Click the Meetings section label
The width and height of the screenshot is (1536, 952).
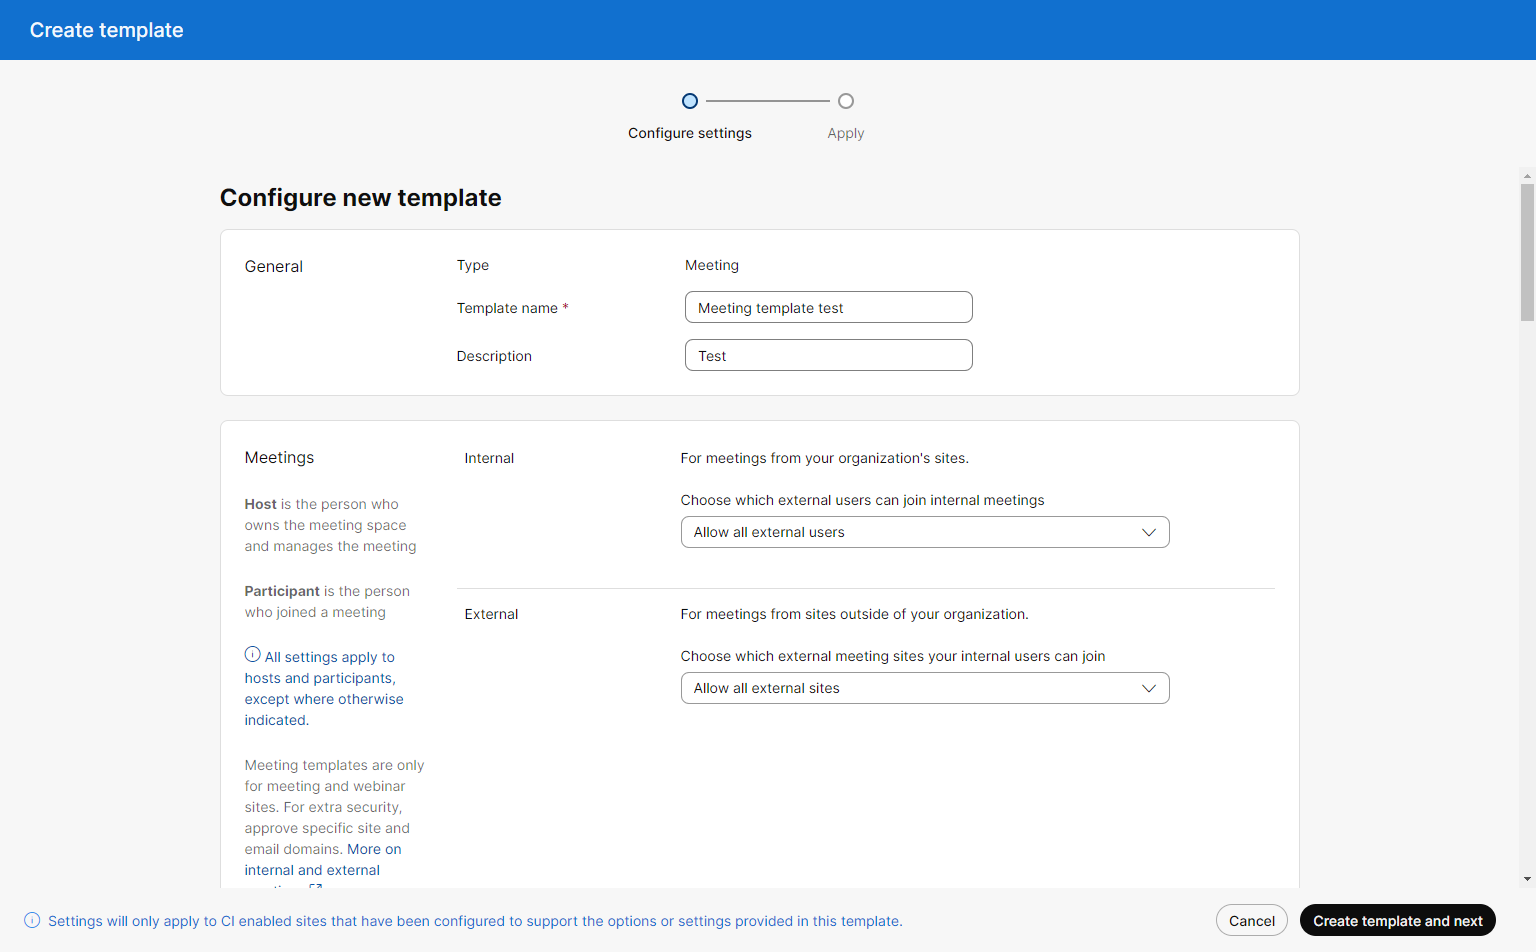point(280,457)
